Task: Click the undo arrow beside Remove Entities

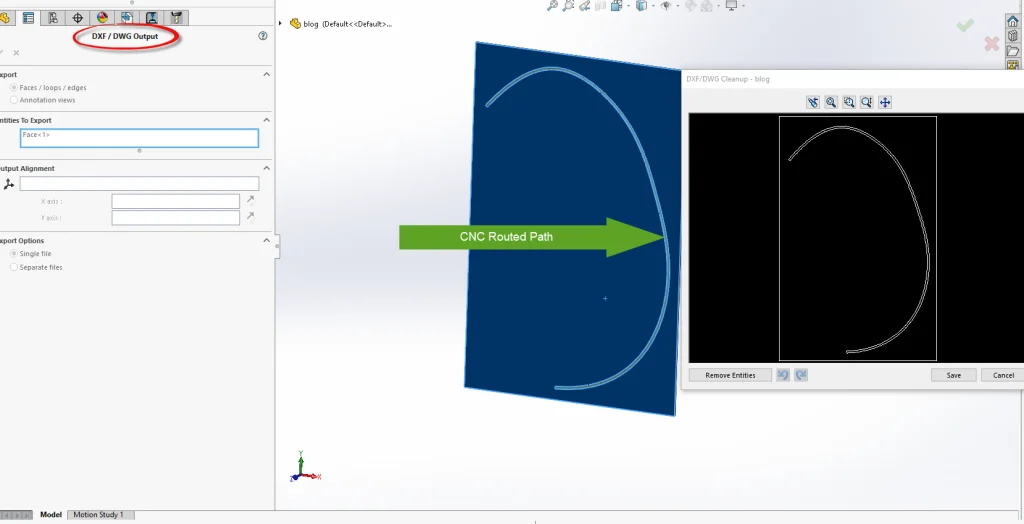Action: pos(783,375)
